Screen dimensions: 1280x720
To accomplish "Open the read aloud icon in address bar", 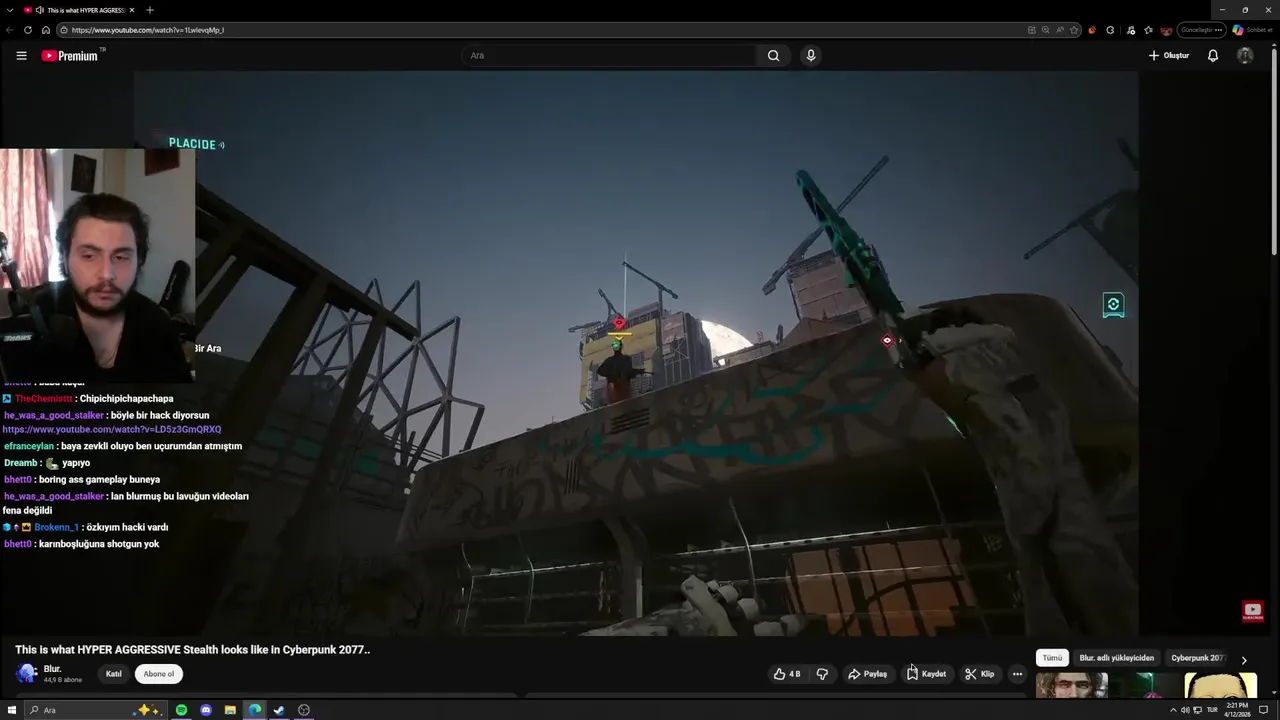I will 1060,30.
